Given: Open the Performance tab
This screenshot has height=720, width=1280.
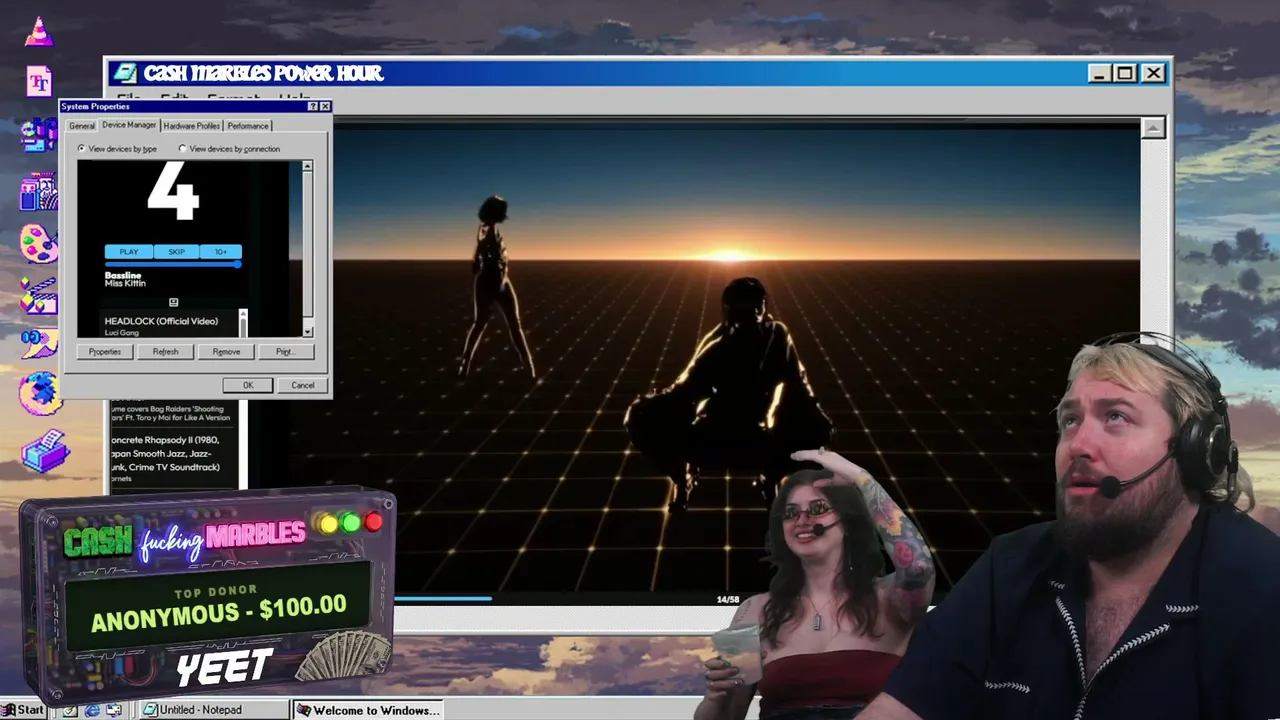Looking at the screenshot, I should tap(248, 126).
